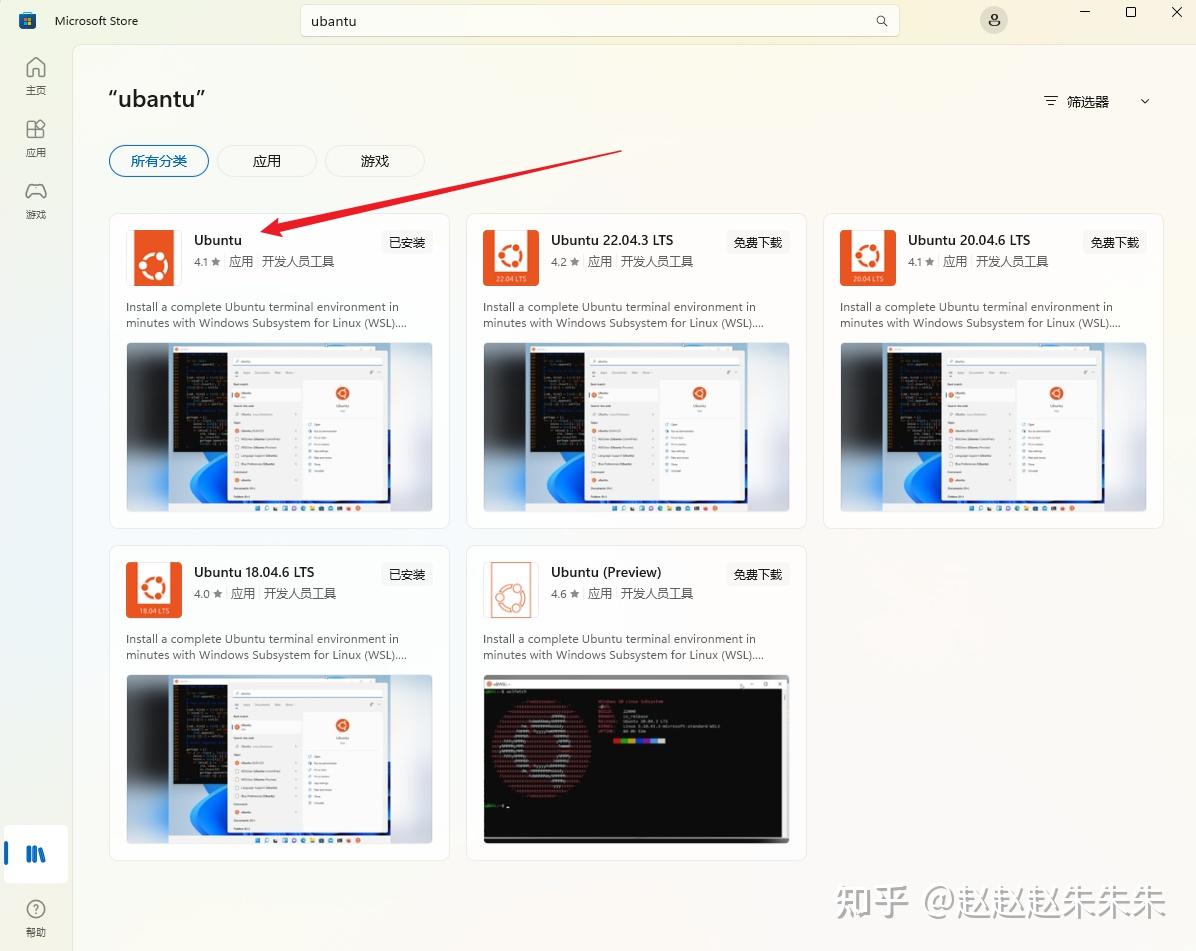Click the 4.0 star rating of Ubuntu 18.04.6
Image resolution: width=1196 pixels, height=951 pixels.
[208, 593]
